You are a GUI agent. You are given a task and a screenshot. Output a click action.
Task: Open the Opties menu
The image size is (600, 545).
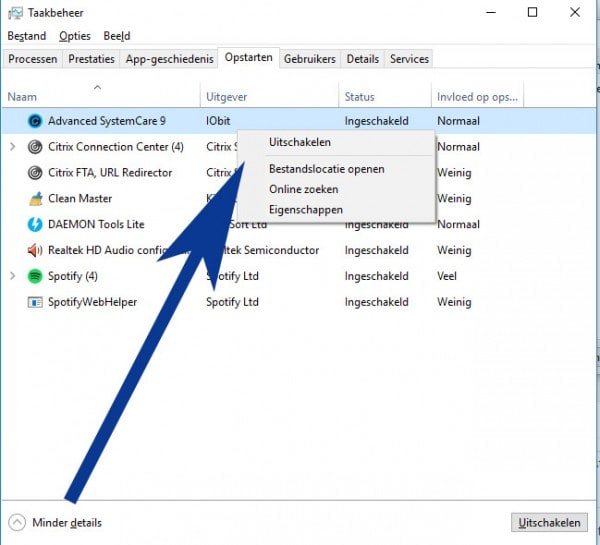pos(75,36)
